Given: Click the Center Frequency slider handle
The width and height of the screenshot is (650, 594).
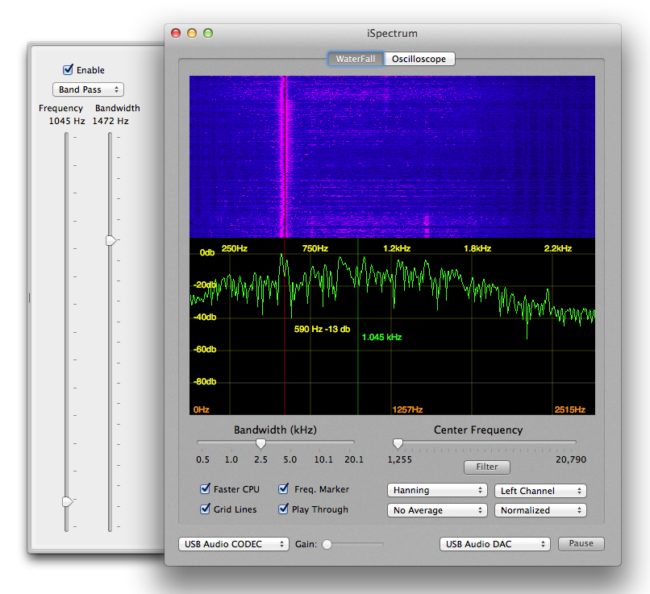Looking at the screenshot, I should pos(397,443).
